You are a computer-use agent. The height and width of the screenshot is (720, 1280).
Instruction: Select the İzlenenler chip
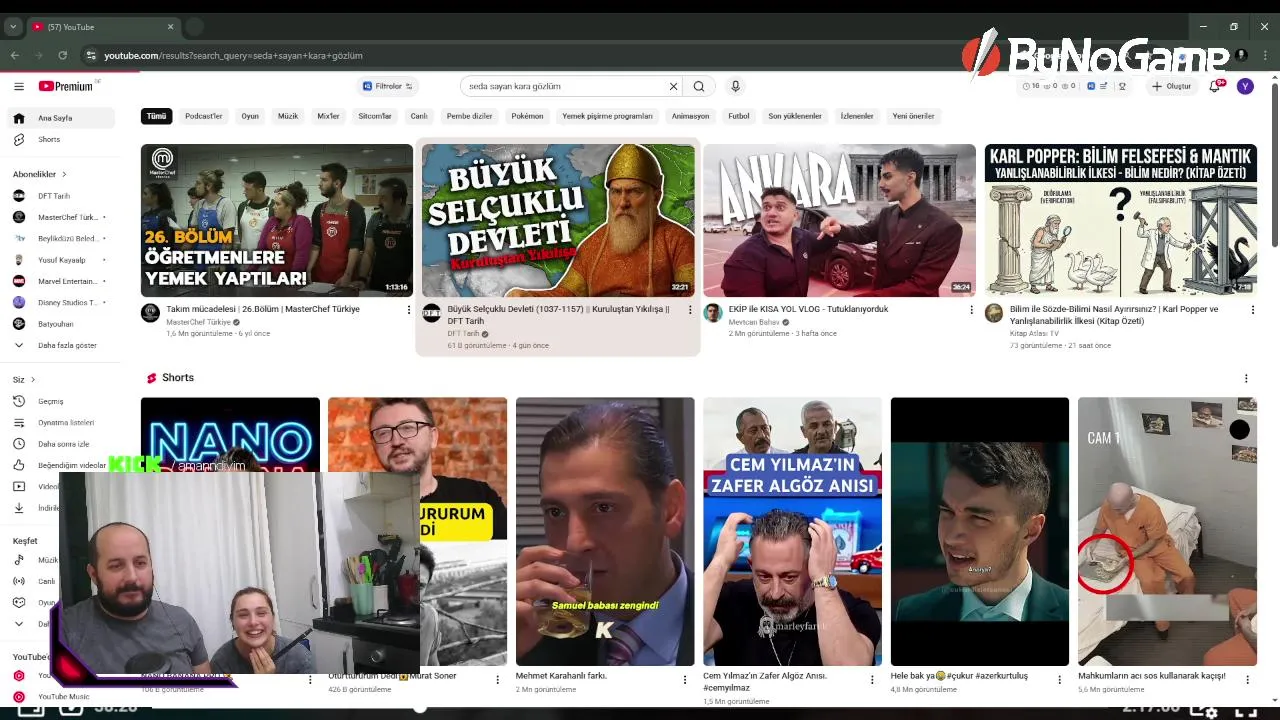point(857,116)
